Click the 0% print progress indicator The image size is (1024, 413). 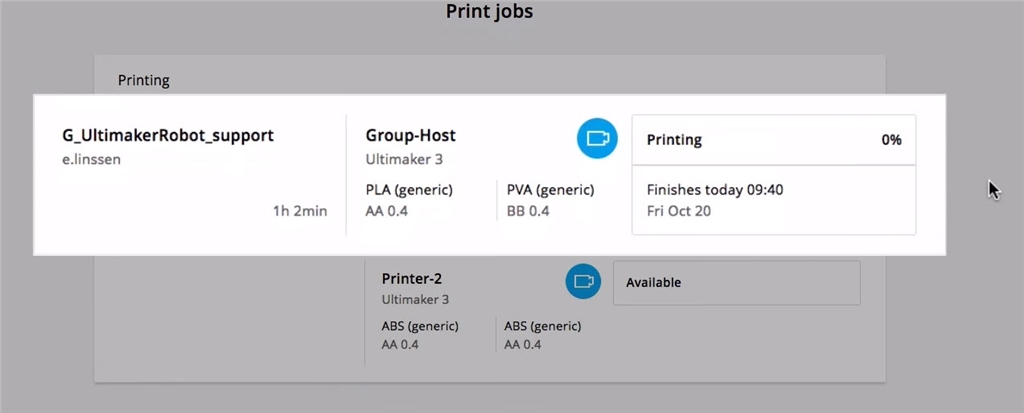[891, 140]
